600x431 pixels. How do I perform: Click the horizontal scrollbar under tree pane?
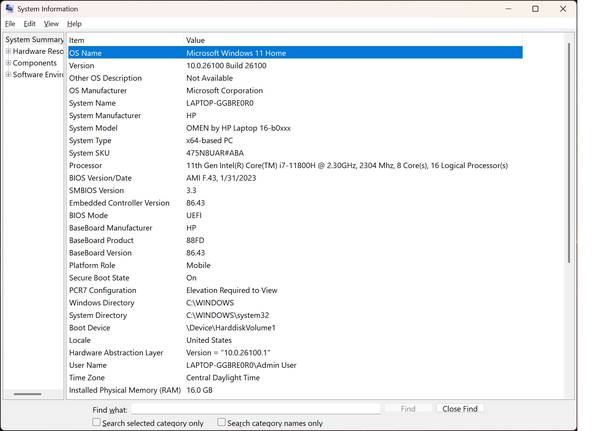[28, 394]
